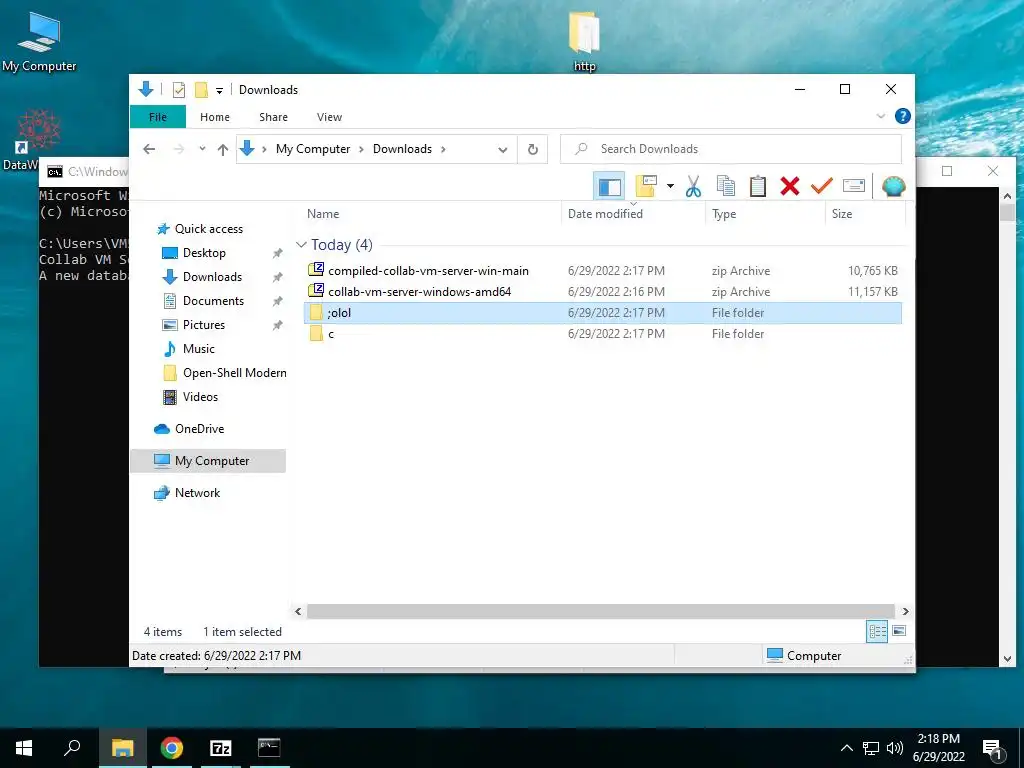This screenshot has width=1024, height=768.
Task: Switch to Large icons view in status bar
Action: click(899, 631)
